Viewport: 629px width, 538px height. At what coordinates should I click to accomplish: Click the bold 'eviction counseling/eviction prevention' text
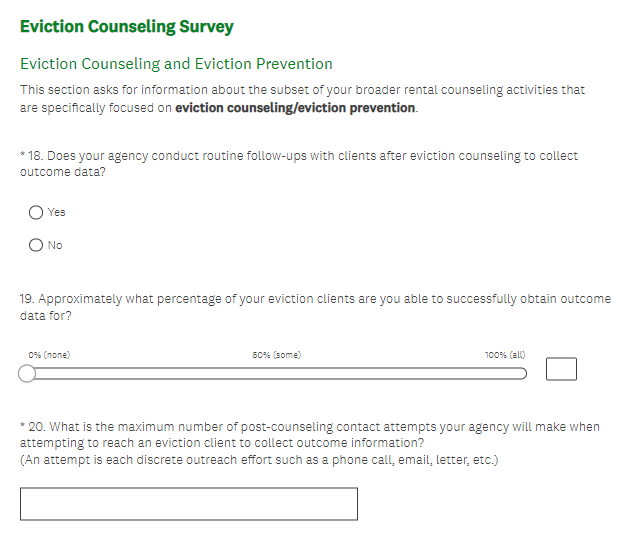(x=295, y=108)
